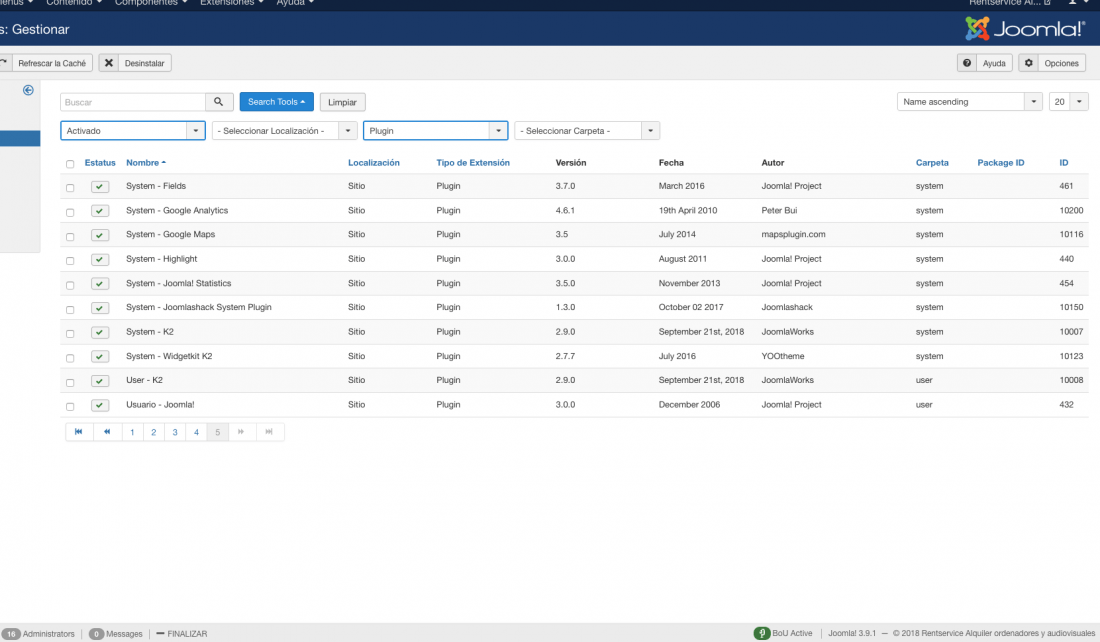The width and height of the screenshot is (1100, 642).
Task: Select checkbox for System - Fields row
Action: tap(70, 188)
